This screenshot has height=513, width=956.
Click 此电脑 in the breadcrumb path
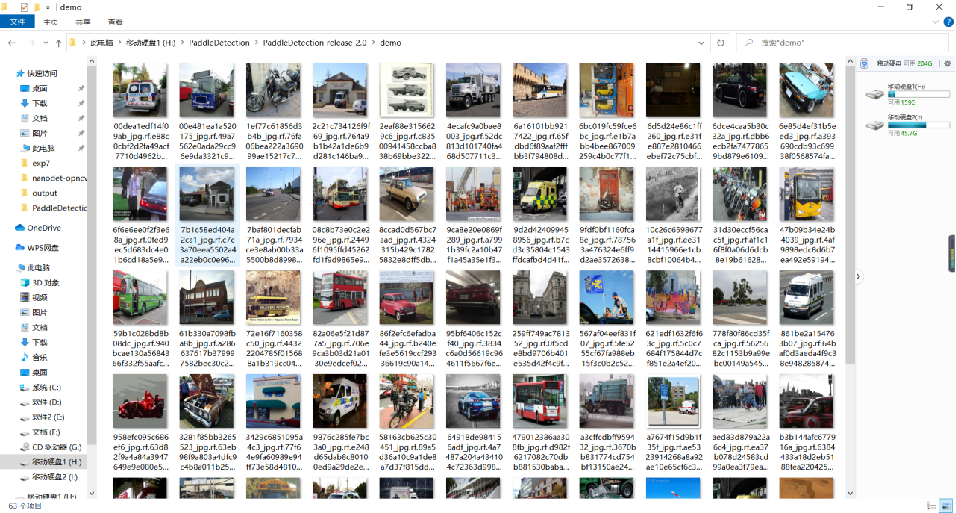coord(102,43)
